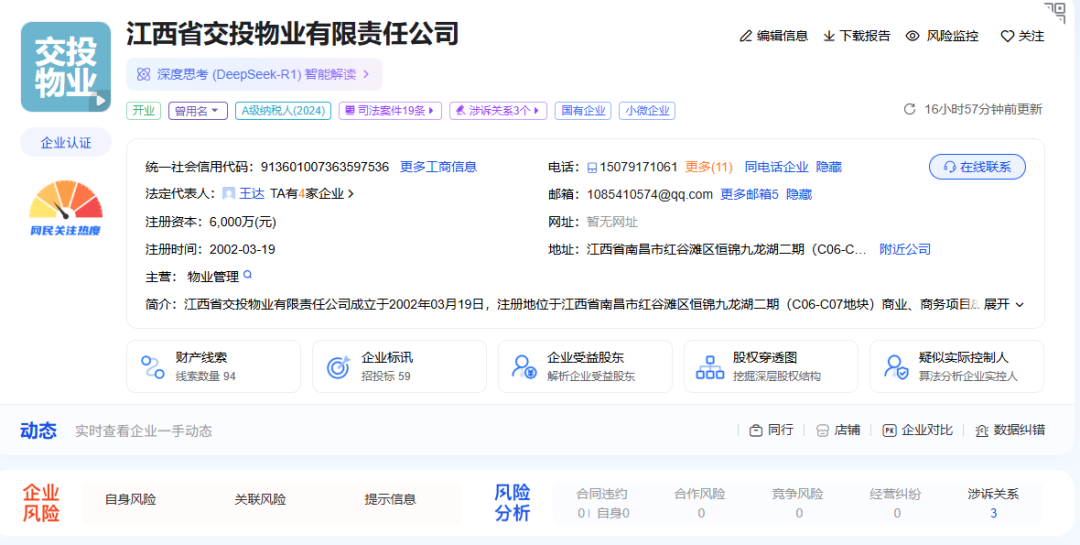
Task: Click the search icon beside 物业管理
Action: (247, 276)
